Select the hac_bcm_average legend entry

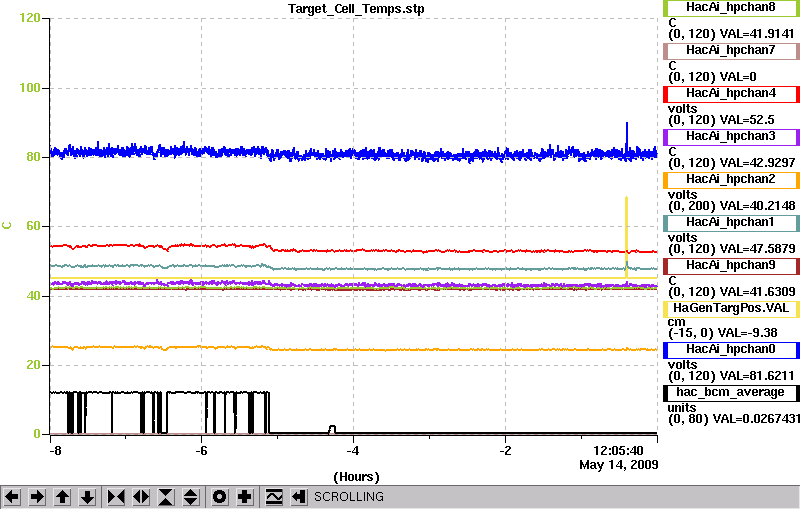tap(731, 393)
